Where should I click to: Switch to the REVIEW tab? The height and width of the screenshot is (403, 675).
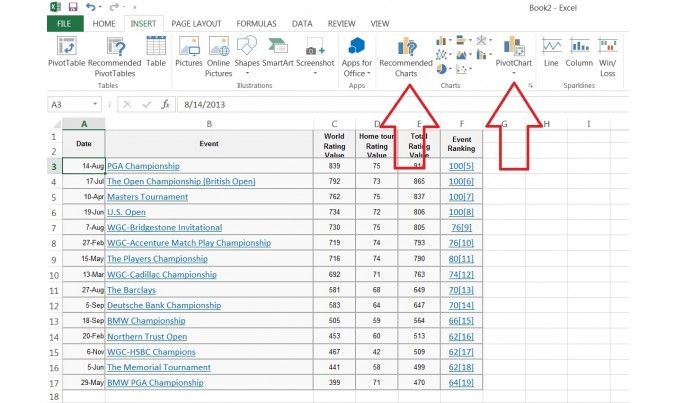click(x=341, y=24)
